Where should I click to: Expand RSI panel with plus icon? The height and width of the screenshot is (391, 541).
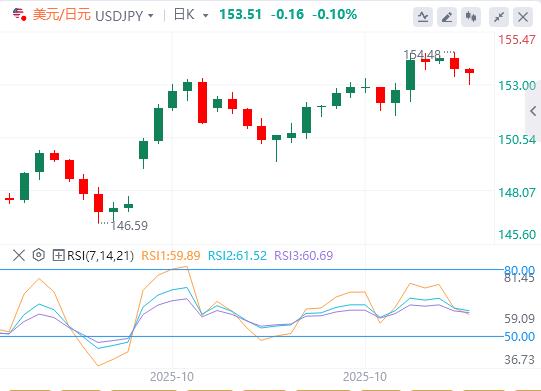coord(58,255)
